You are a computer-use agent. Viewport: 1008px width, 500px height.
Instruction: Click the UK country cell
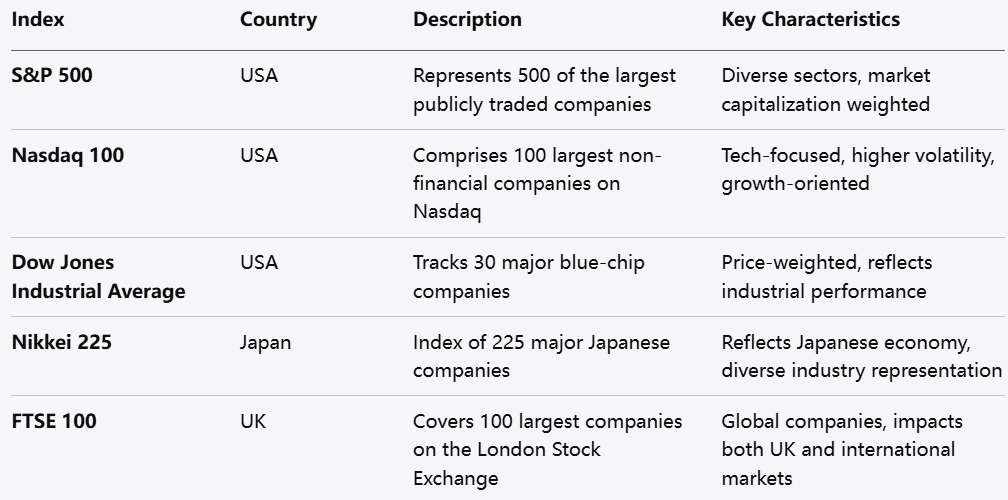tap(252, 422)
